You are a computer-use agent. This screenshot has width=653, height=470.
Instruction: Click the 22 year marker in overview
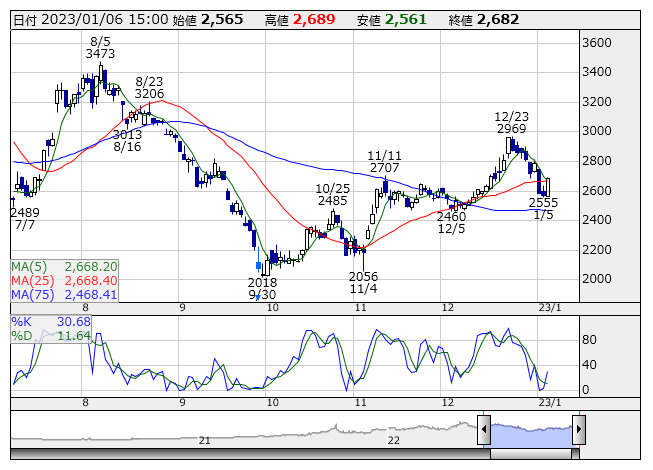394,440
